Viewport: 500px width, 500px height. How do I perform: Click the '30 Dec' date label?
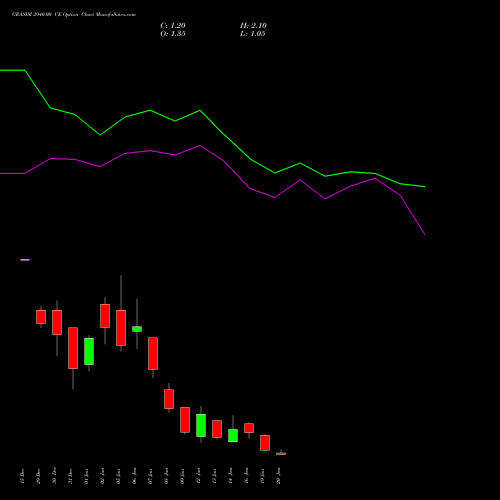[x=54, y=476]
